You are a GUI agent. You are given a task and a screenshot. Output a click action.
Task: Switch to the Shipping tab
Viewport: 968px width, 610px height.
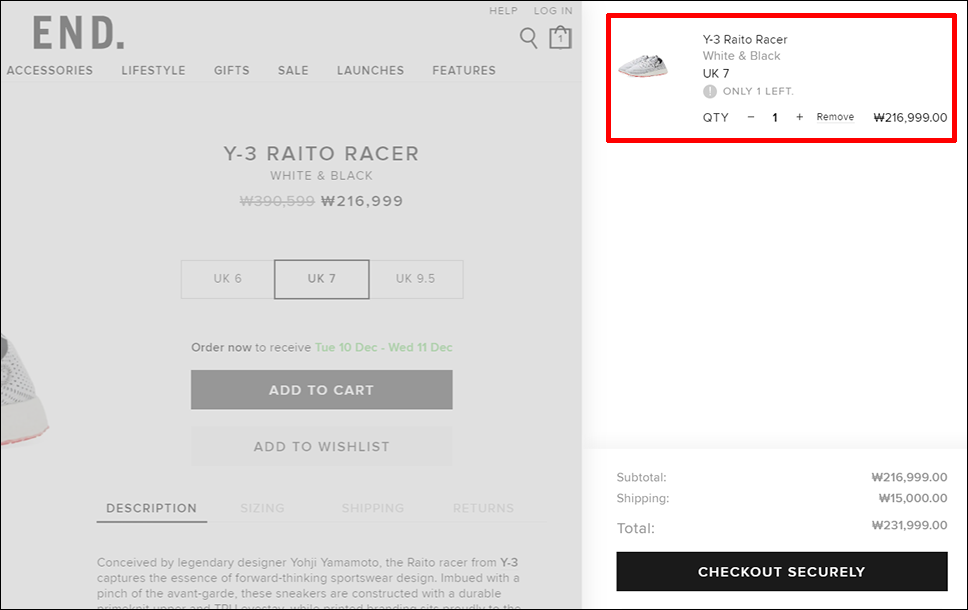point(372,508)
